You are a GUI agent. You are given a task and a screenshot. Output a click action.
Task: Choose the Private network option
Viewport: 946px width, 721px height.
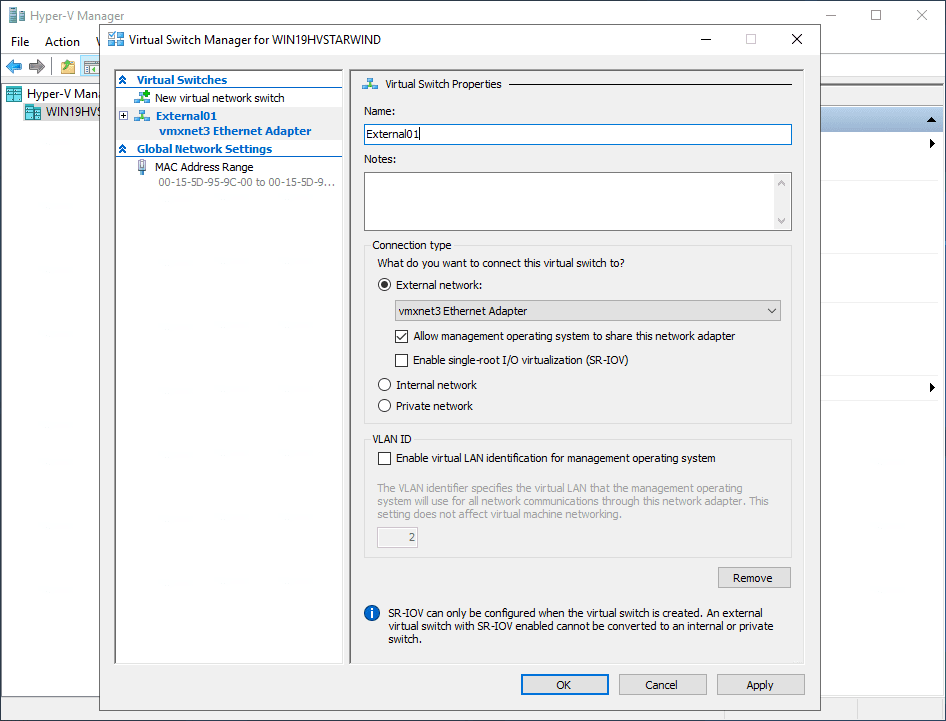[385, 406]
